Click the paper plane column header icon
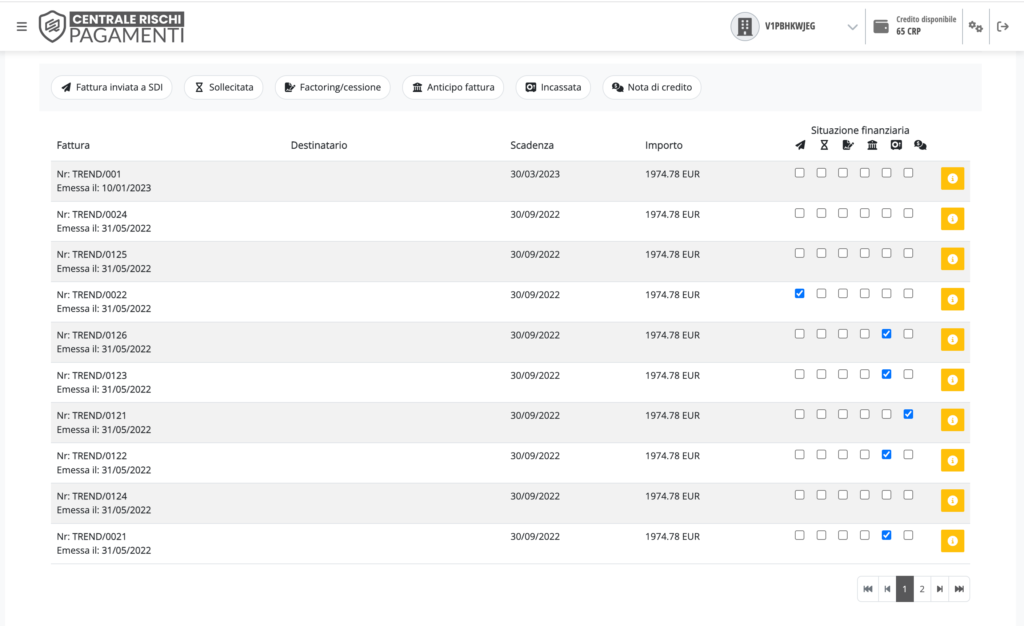The height and width of the screenshot is (626, 1024). [800, 145]
